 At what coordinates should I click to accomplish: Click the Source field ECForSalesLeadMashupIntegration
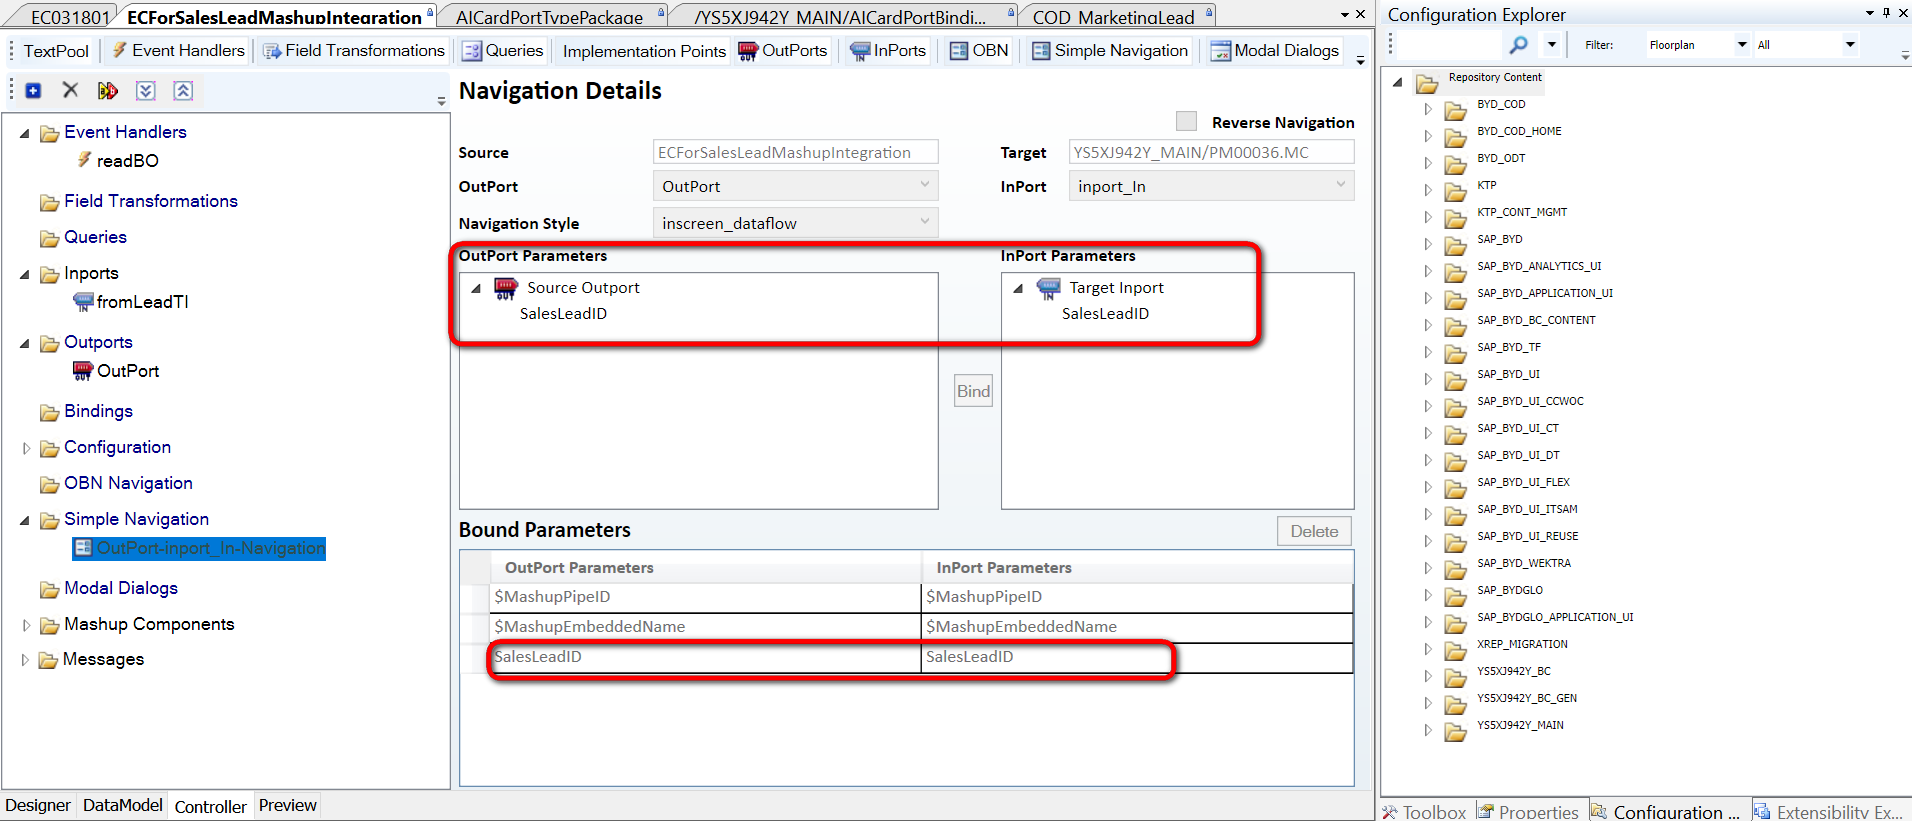[795, 152]
